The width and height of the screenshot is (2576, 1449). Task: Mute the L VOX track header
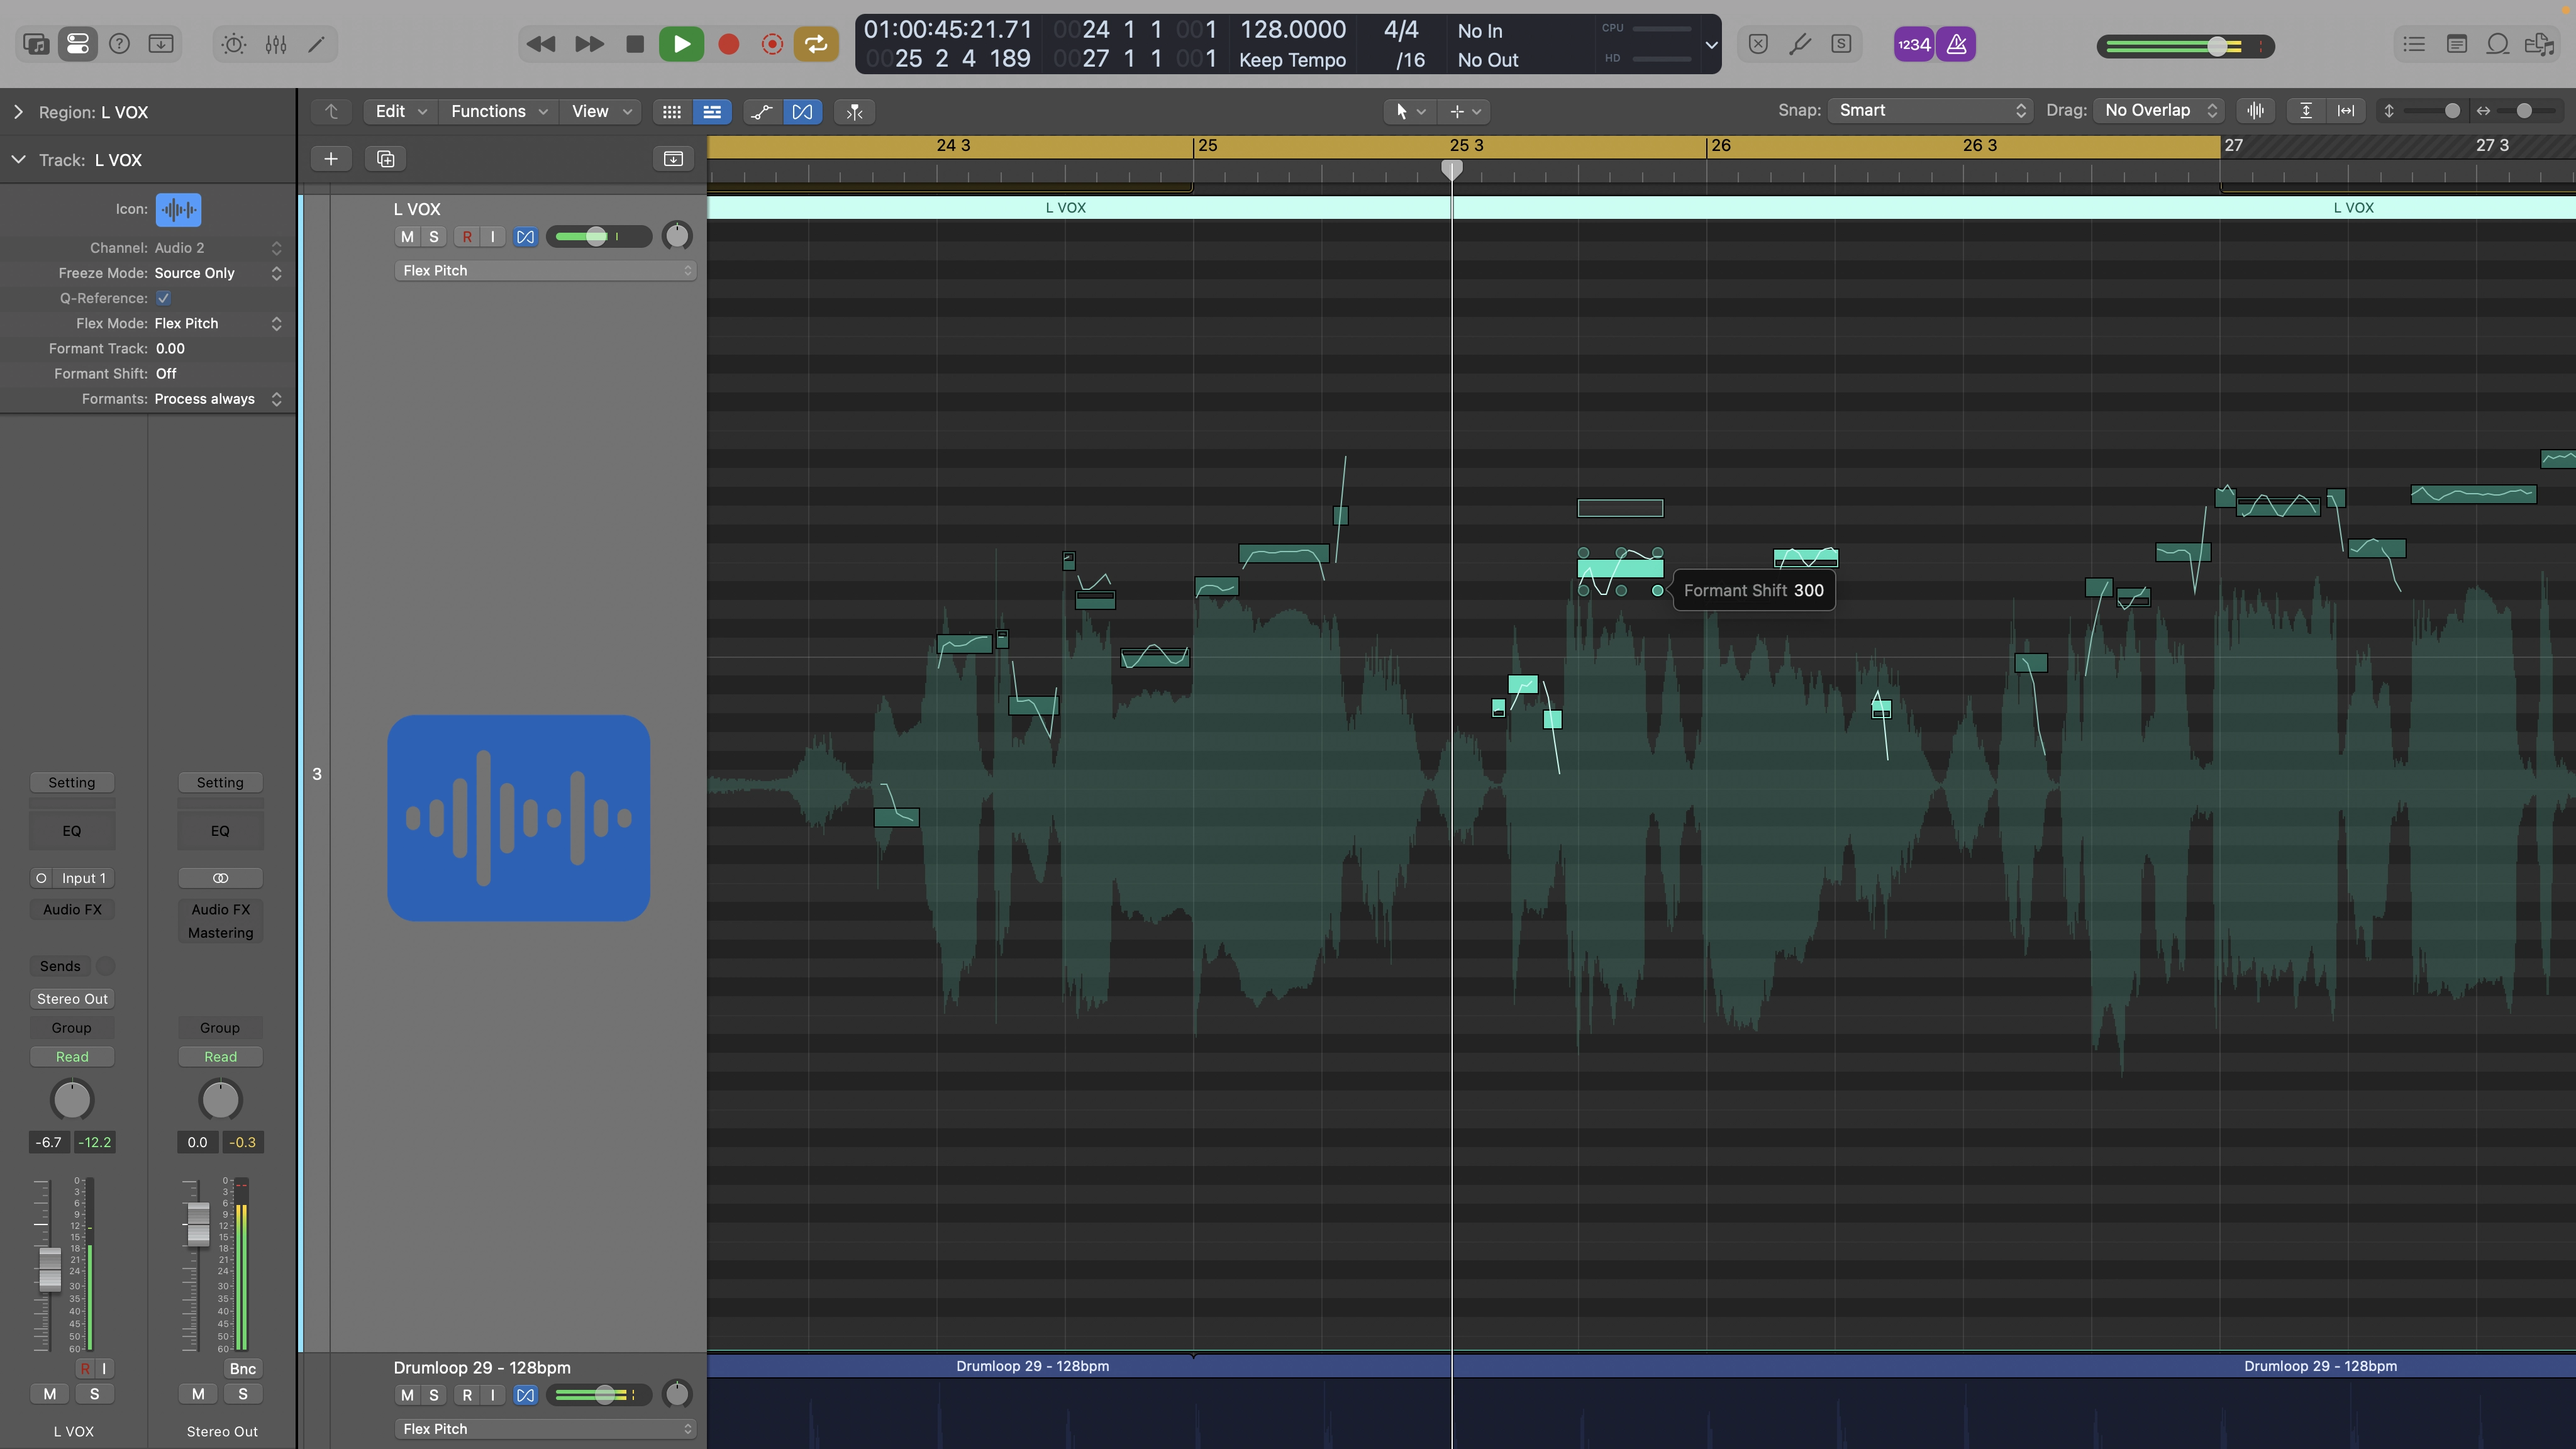407,237
